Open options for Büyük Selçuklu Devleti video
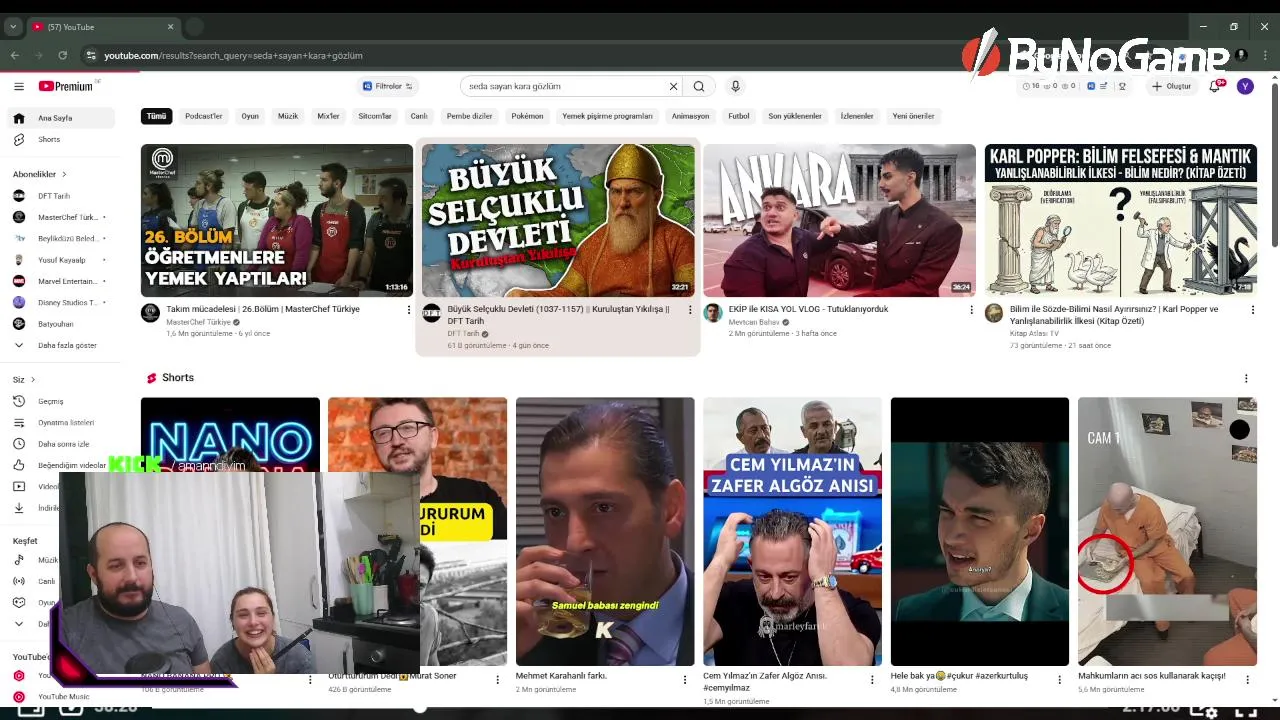1280x720 pixels. [x=689, y=310]
